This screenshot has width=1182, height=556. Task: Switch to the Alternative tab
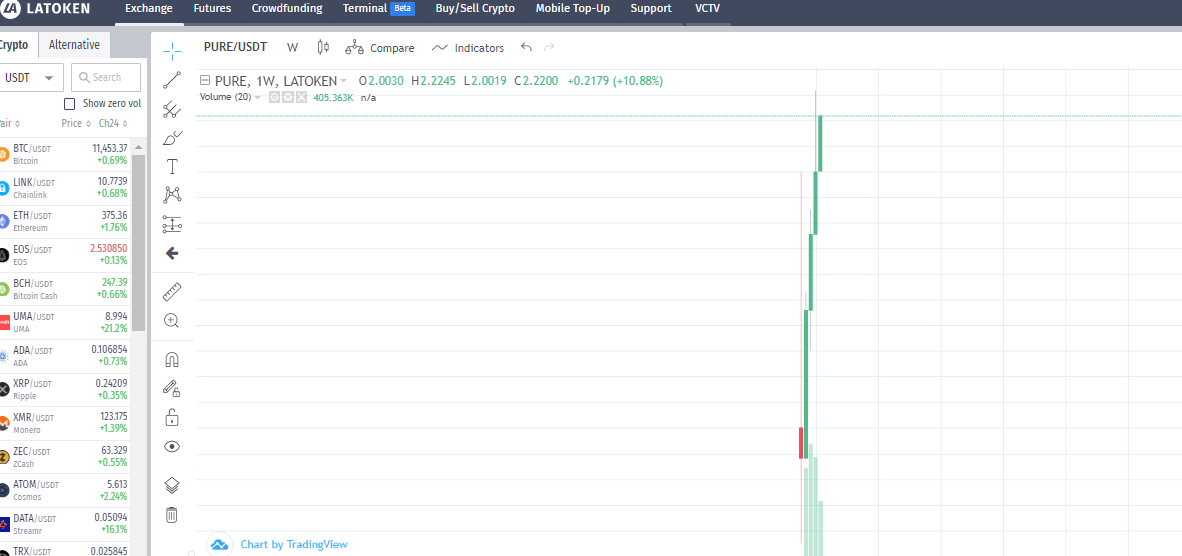[74, 44]
